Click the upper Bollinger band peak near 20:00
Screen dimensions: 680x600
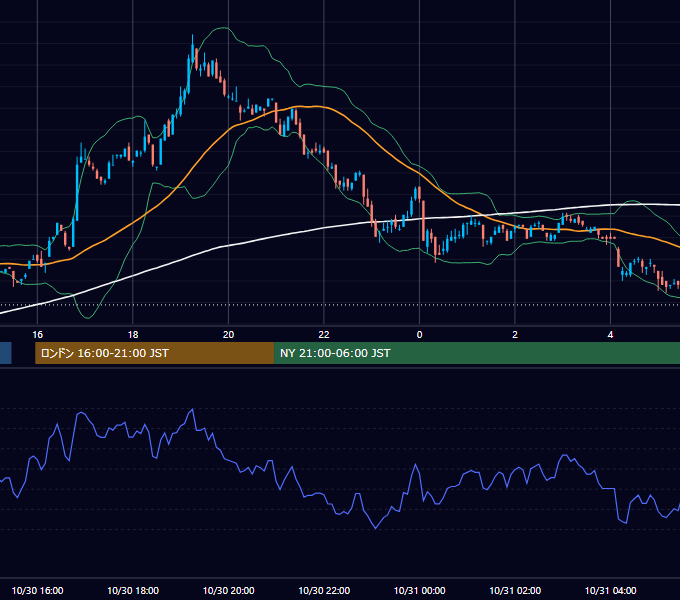pyautogui.click(x=224, y=28)
